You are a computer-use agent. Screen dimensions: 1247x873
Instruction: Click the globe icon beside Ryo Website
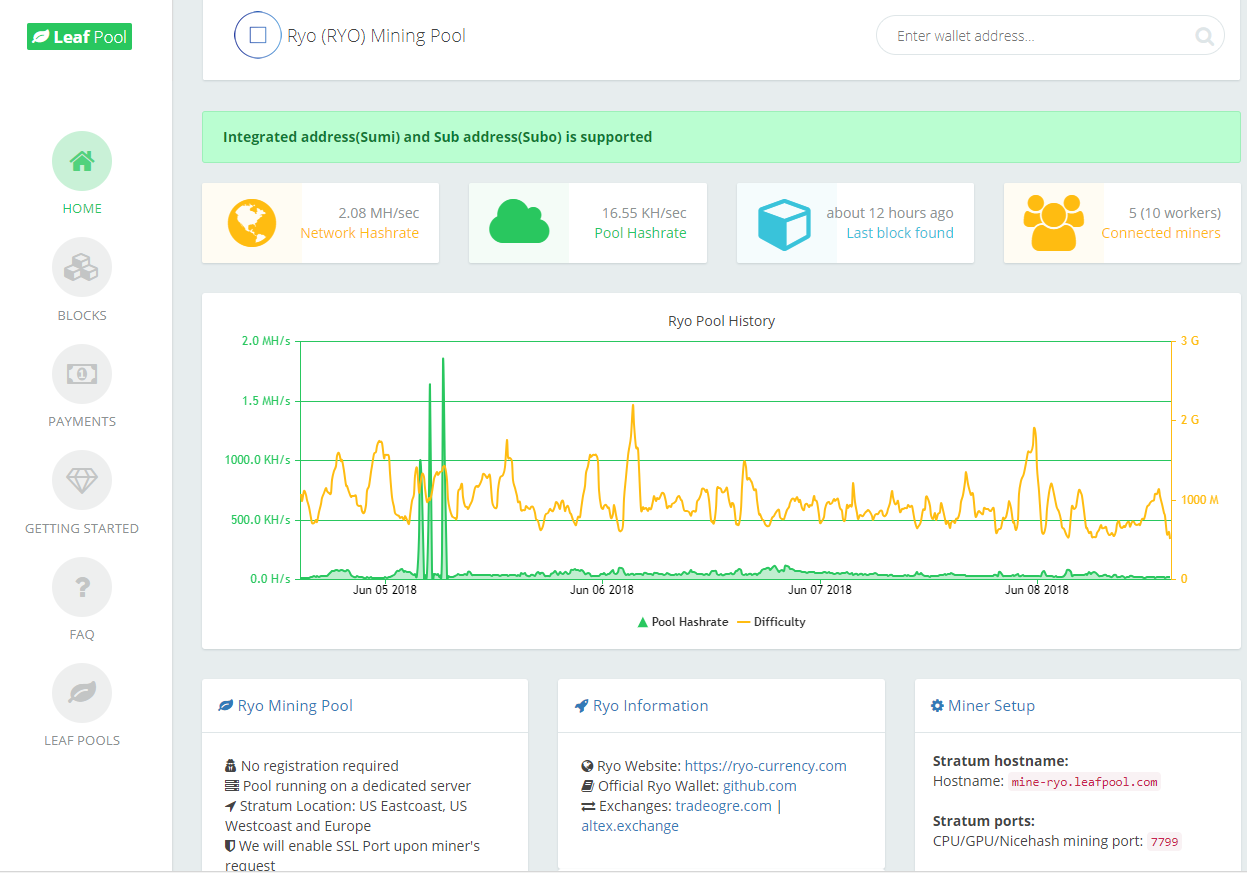pyautogui.click(x=587, y=766)
